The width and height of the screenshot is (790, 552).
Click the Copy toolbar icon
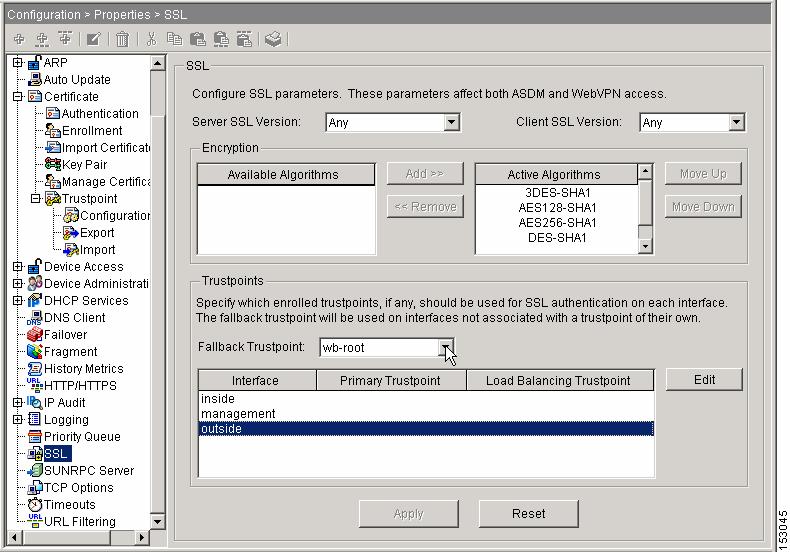pos(174,39)
